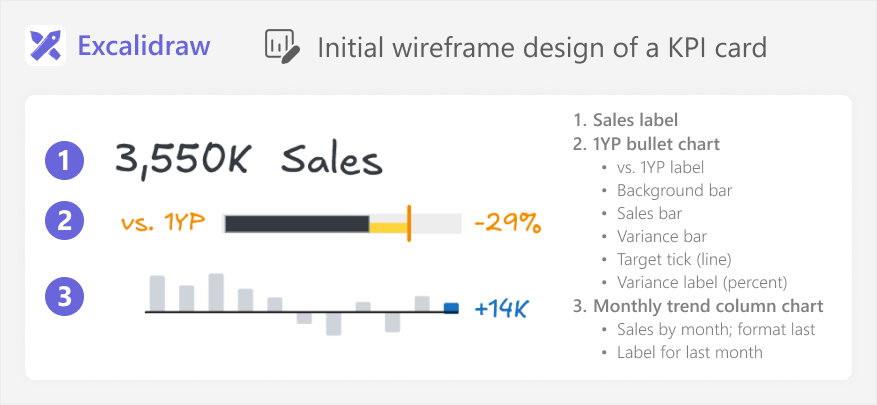Select the purple number 3 circle
This screenshot has height=405, width=877.
[x=64, y=296]
